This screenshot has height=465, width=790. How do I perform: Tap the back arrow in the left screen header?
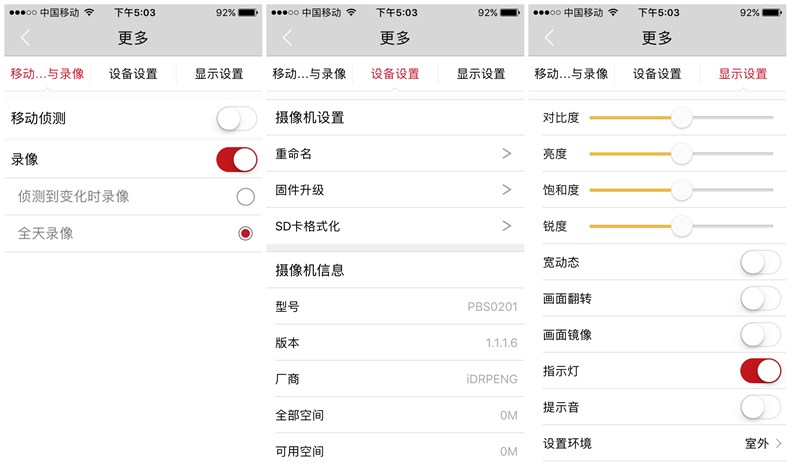(x=25, y=37)
